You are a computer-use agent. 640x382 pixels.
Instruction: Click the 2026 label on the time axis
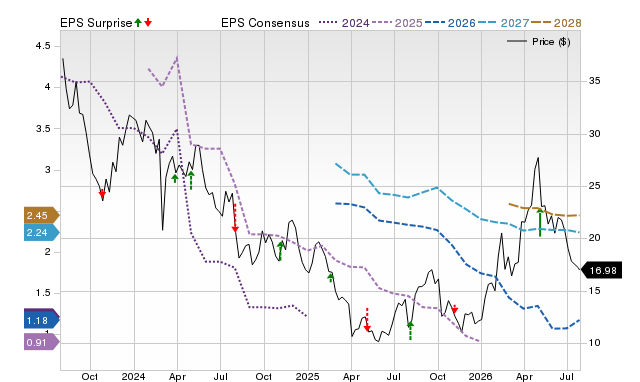(x=481, y=376)
